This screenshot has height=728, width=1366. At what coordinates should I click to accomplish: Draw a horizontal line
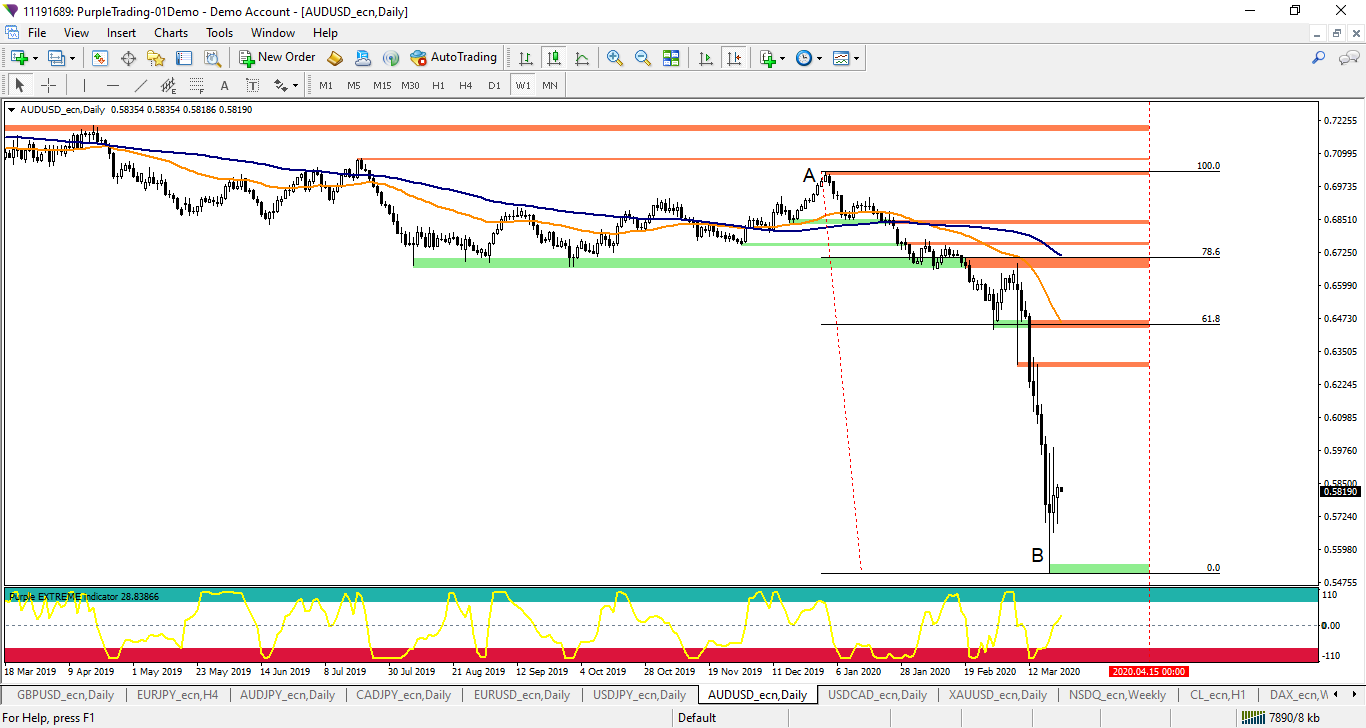point(112,85)
